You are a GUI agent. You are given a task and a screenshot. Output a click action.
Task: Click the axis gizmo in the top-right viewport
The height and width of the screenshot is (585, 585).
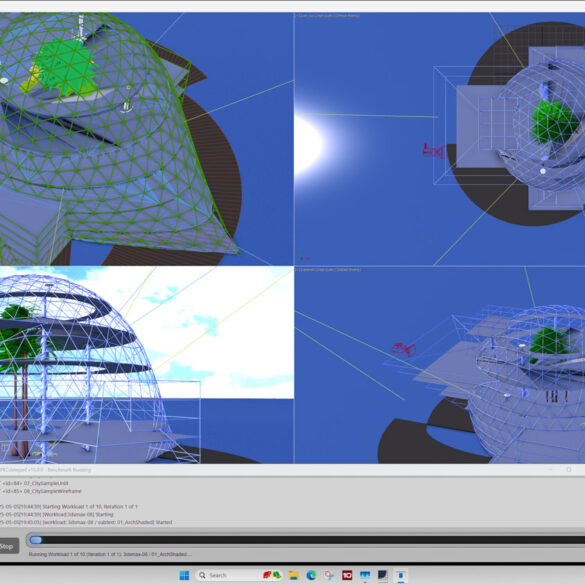coord(304,256)
